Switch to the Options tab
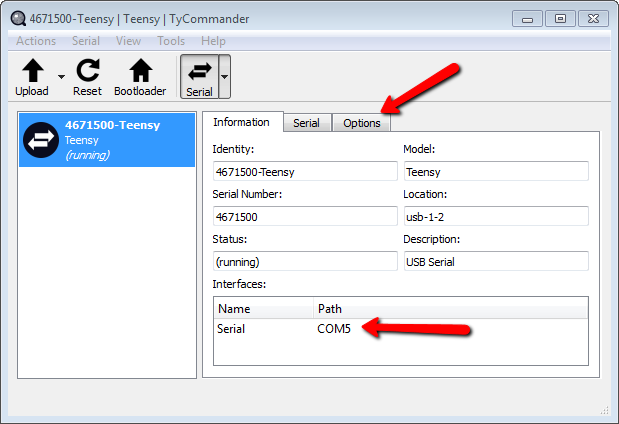This screenshot has width=619, height=424. tap(362, 123)
